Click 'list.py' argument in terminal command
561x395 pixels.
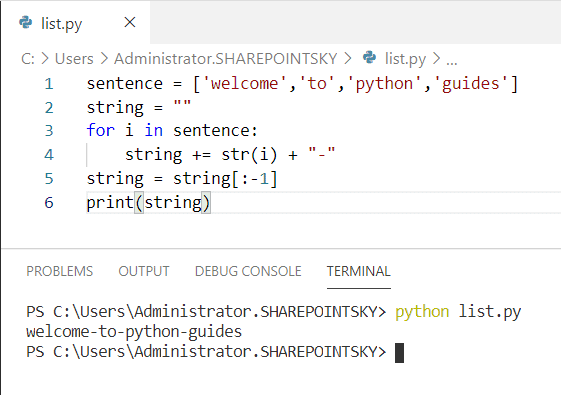click(490, 312)
